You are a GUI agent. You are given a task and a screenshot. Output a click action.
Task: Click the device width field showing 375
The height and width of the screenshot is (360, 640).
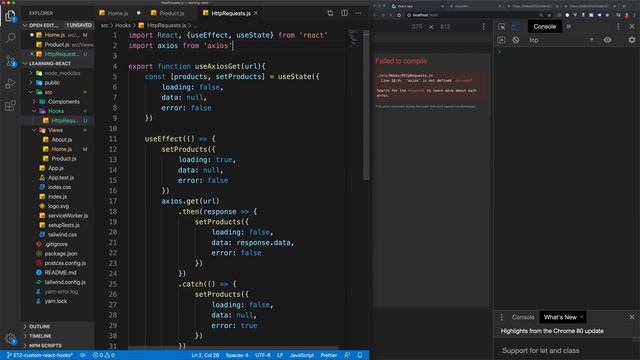point(417,27)
